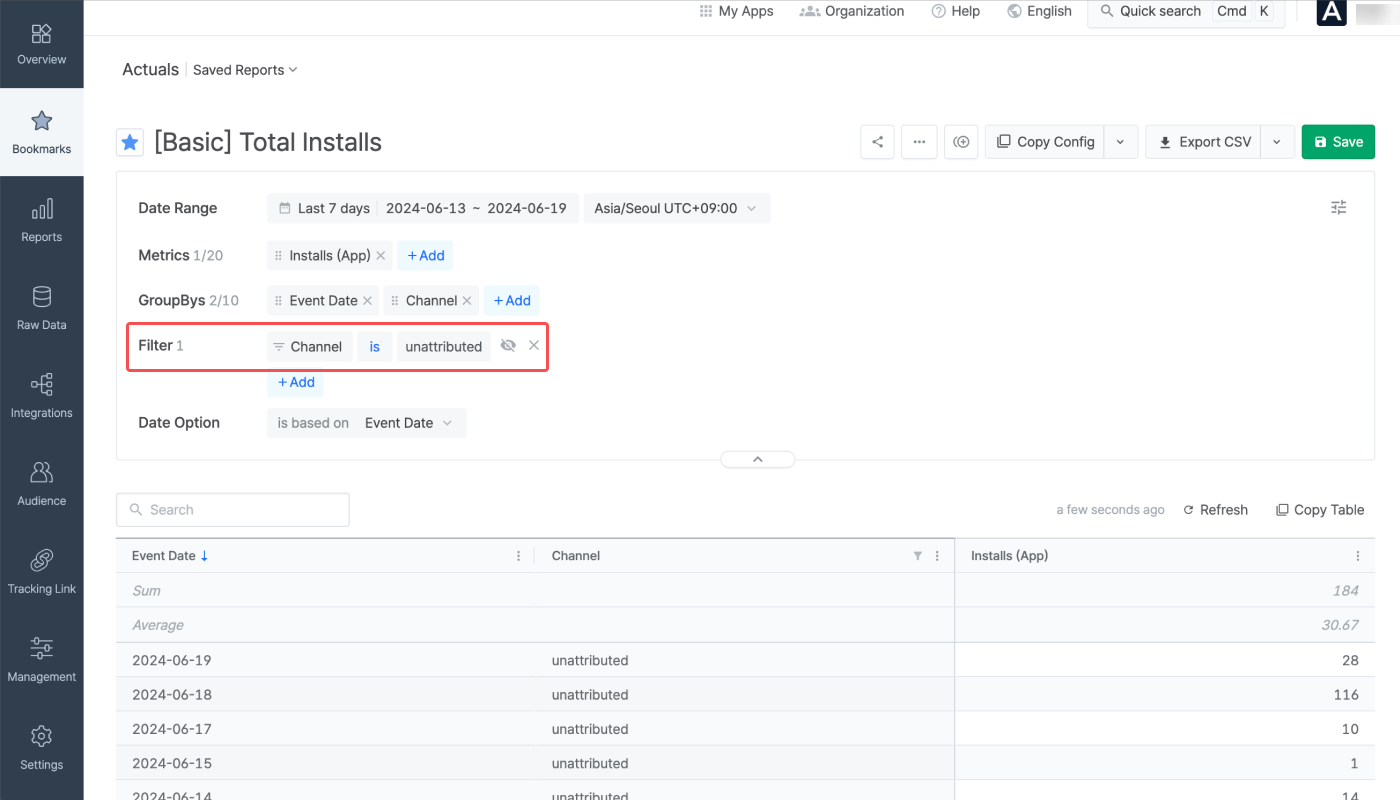Open Settings in the sidebar
This screenshot has height=800, width=1400.
coord(41,749)
